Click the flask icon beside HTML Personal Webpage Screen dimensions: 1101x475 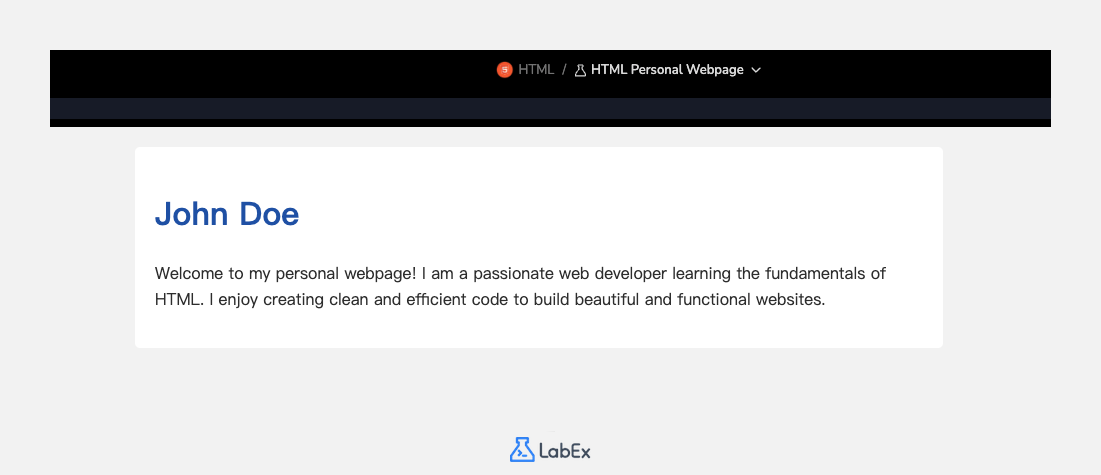tap(580, 70)
